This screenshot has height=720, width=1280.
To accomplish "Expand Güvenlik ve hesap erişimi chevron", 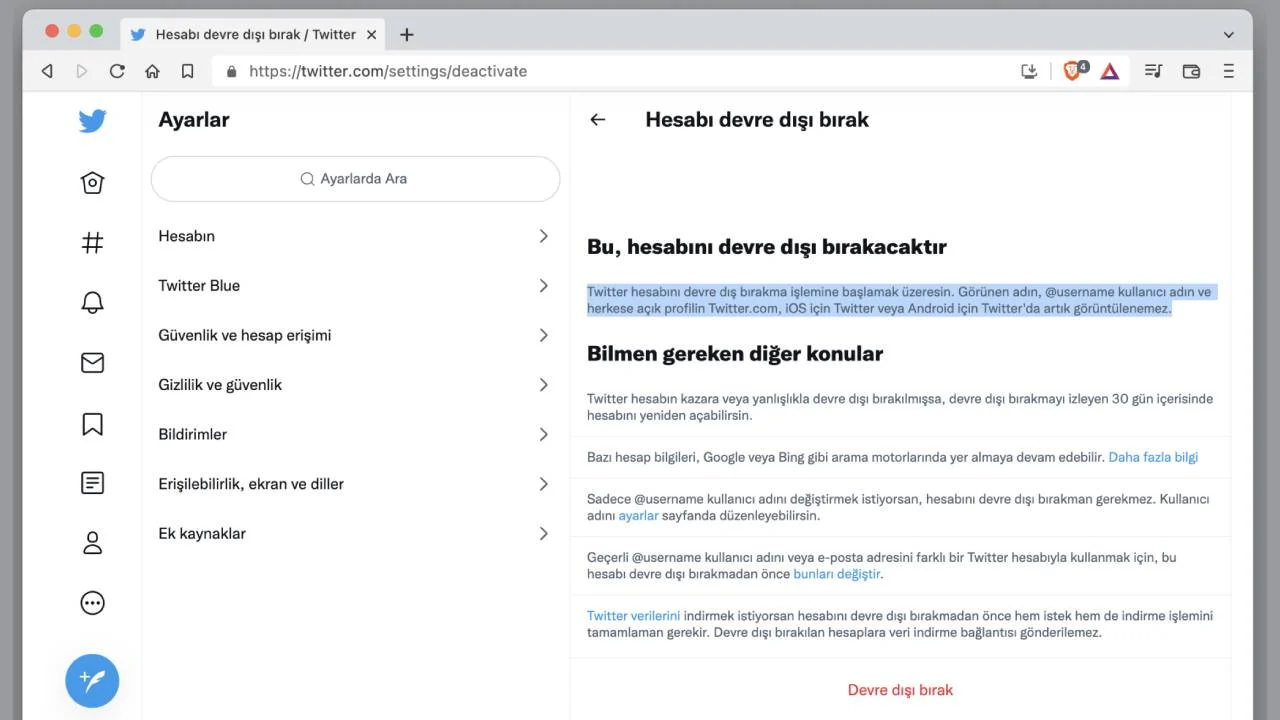I will [x=543, y=335].
